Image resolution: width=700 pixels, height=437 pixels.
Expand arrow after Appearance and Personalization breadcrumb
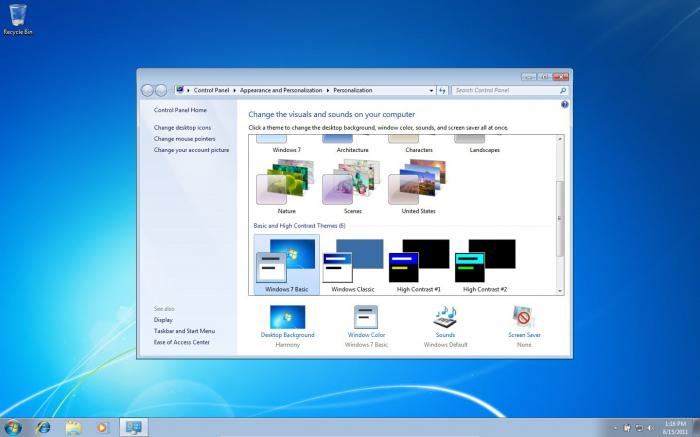(x=328, y=90)
